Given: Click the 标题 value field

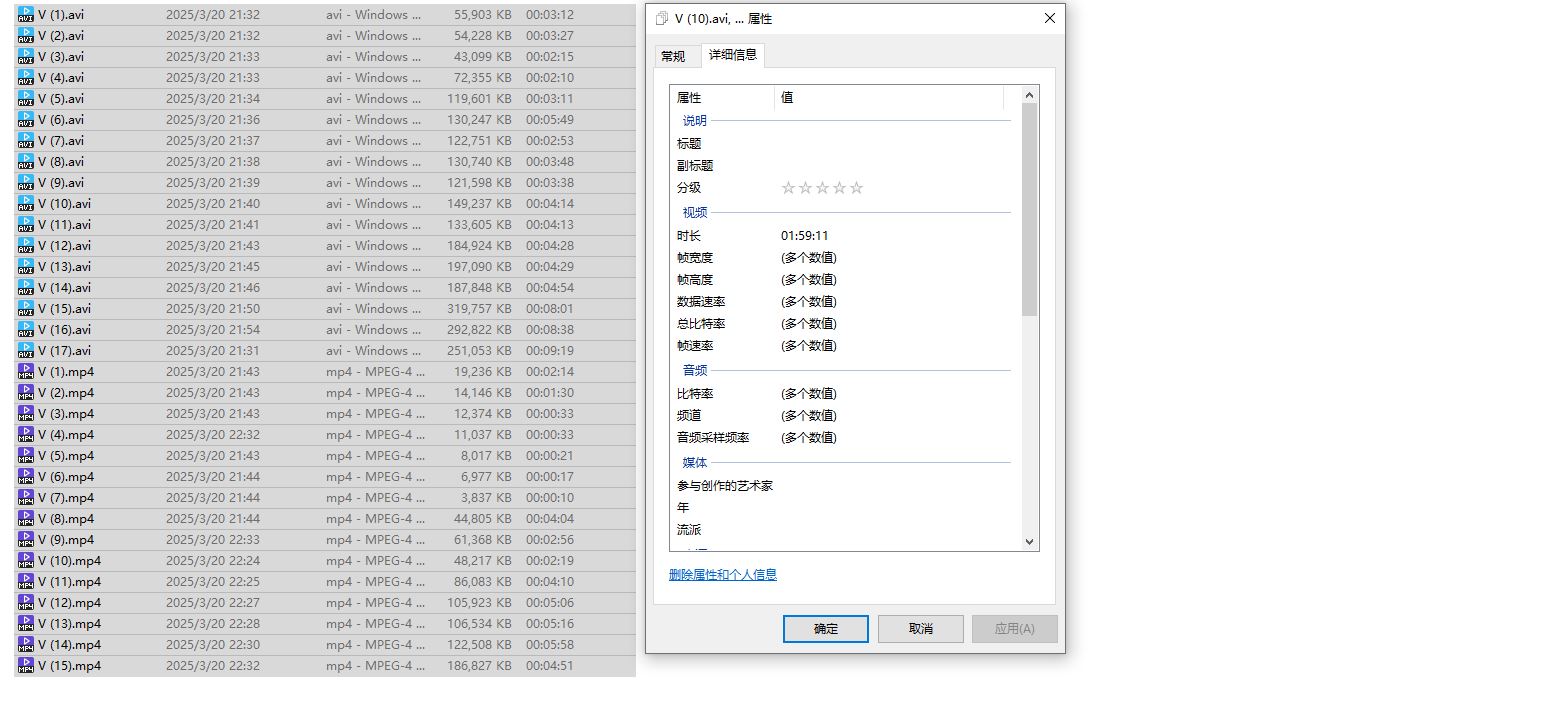Looking at the screenshot, I should [x=890, y=143].
